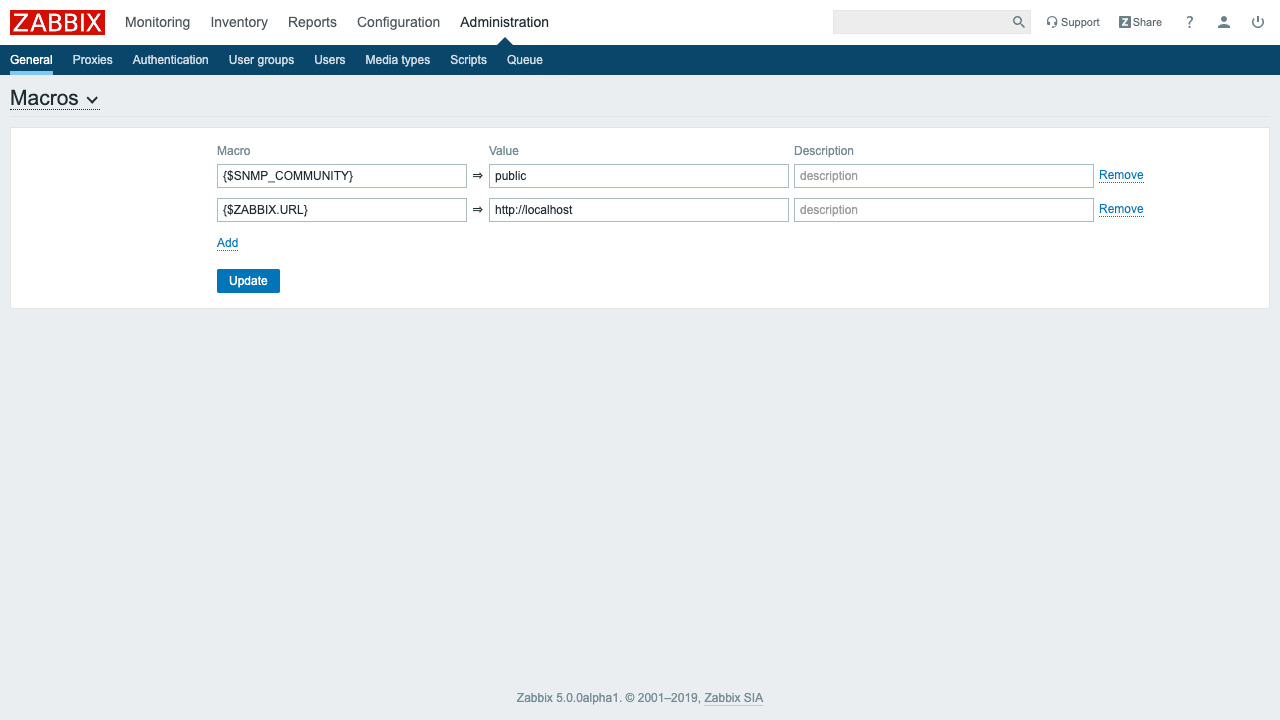Image resolution: width=1280 pixels, height=720 pixels.
Task: Switch to the Proxies tab
Action: (92, 60)
